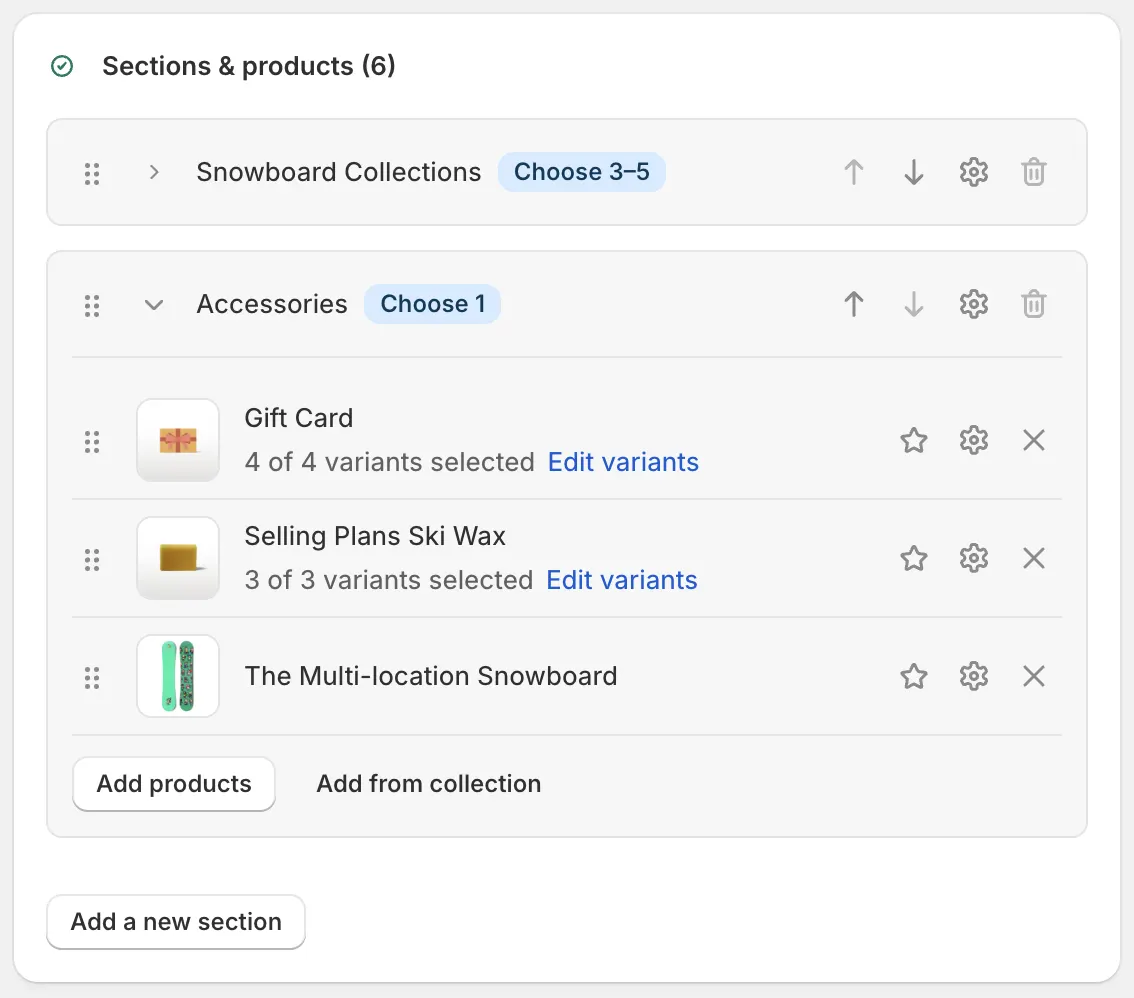Click the Sections & products (6) heading
This screenshot has height=998, width=1134.
click(249, 67)
